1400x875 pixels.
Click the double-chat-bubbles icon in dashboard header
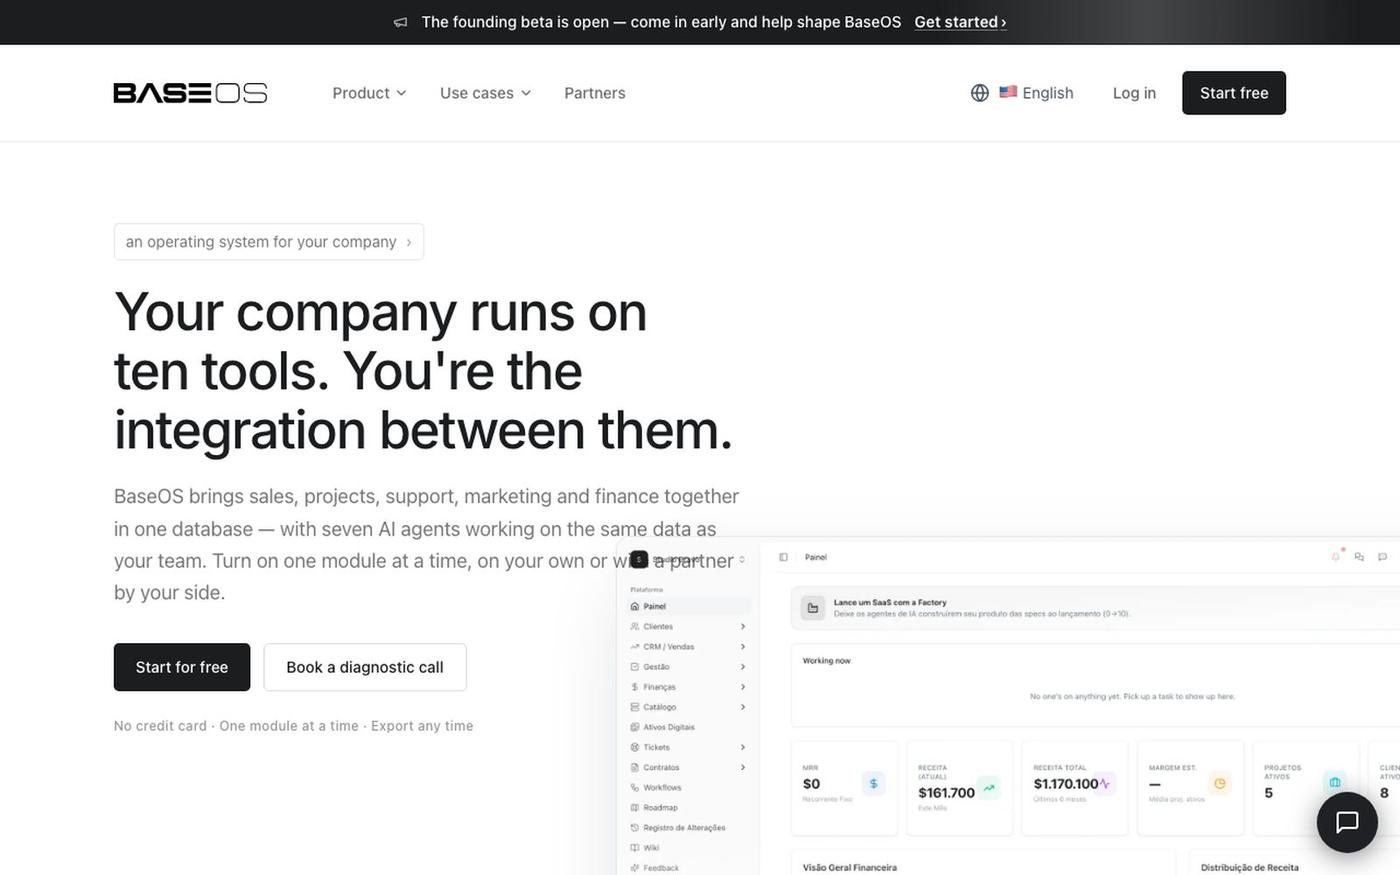click(1359, 557)
